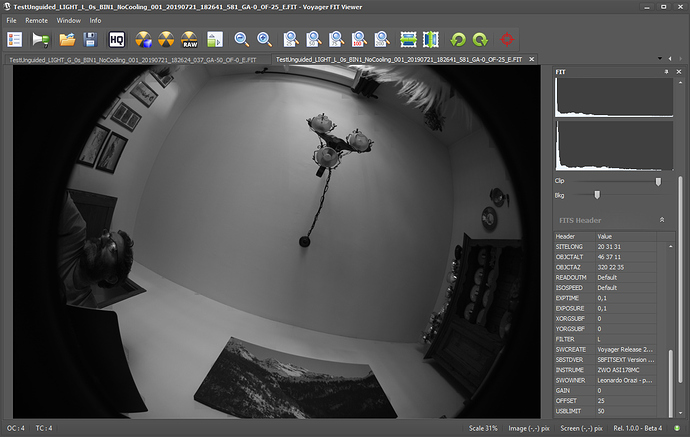Open the checklist options icon in toolbar
Image resolution: width=690 pixels, height=437 pixels.
pyautogui.click(x=15, y=40)
